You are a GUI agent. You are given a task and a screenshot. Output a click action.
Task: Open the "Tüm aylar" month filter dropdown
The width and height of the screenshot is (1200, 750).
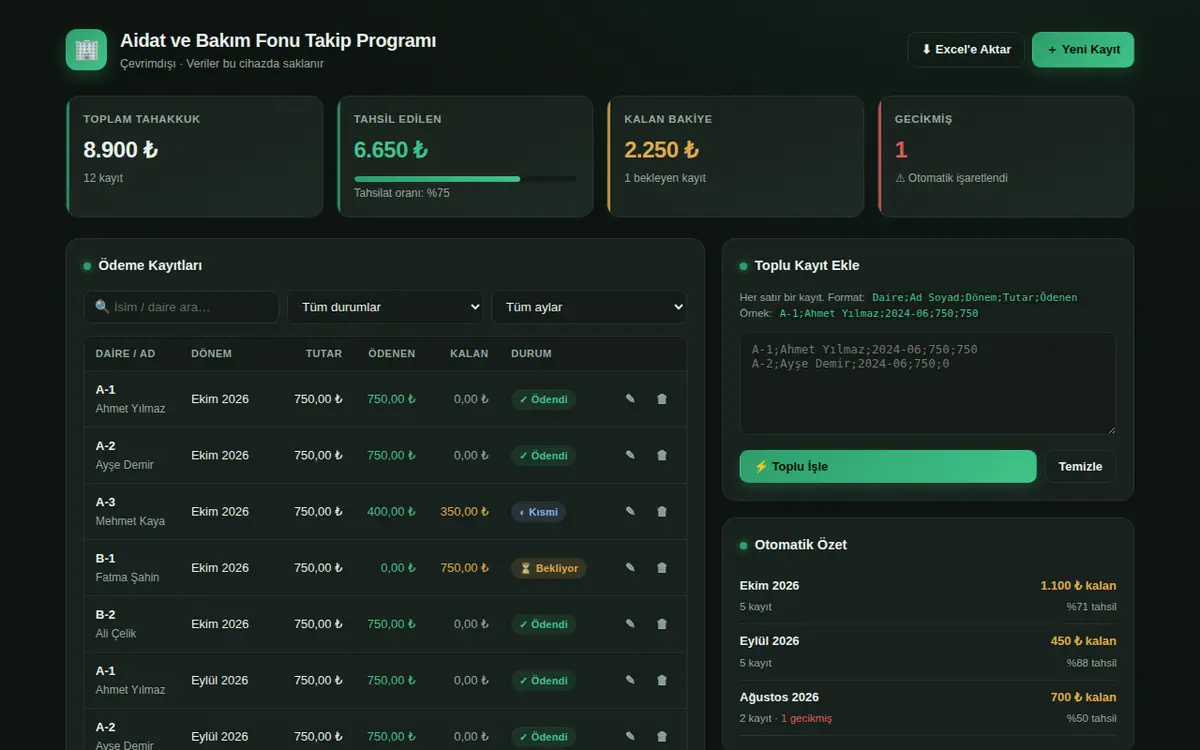point(589,307)
